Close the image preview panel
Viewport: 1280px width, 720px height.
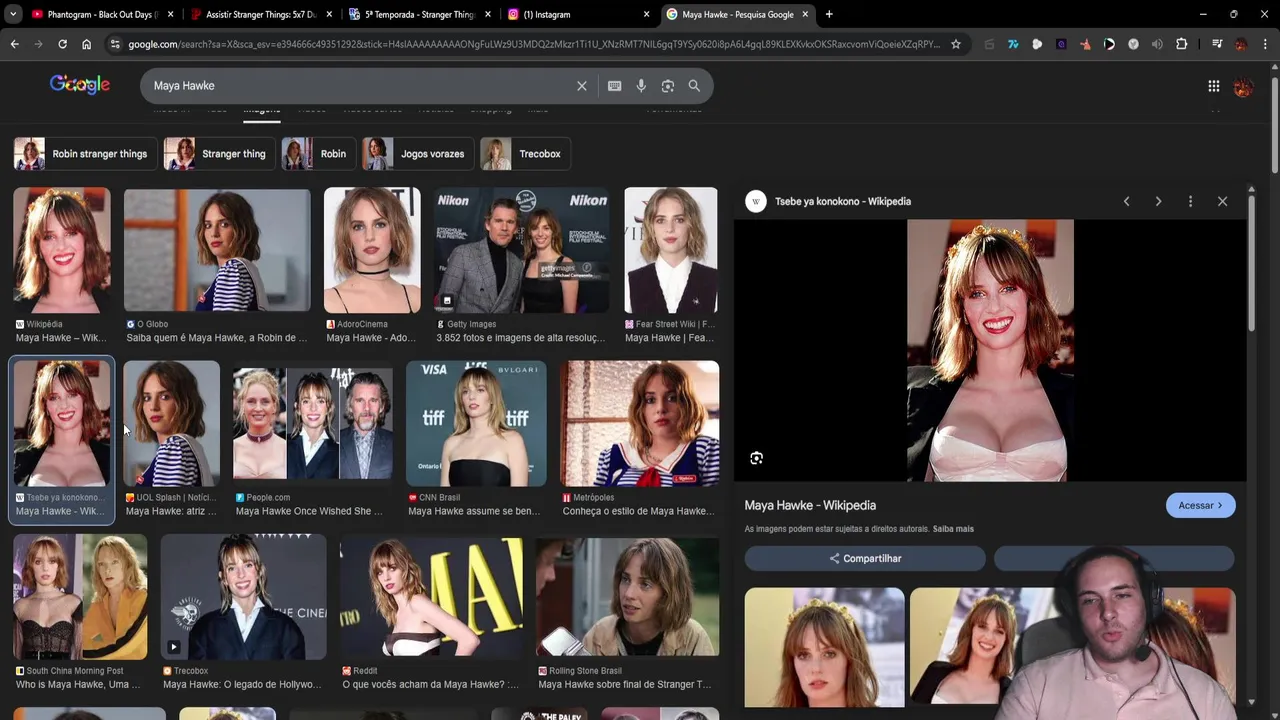1222,201
